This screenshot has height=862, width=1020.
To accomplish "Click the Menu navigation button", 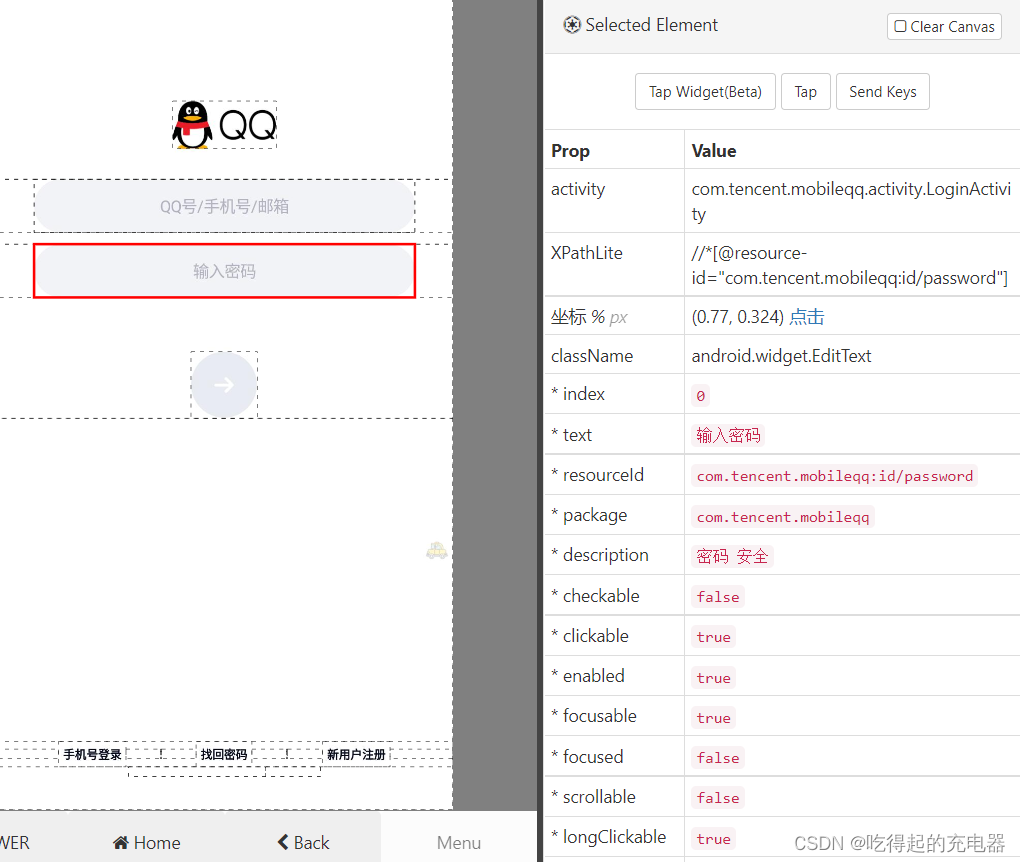I will tap(459, 842).
